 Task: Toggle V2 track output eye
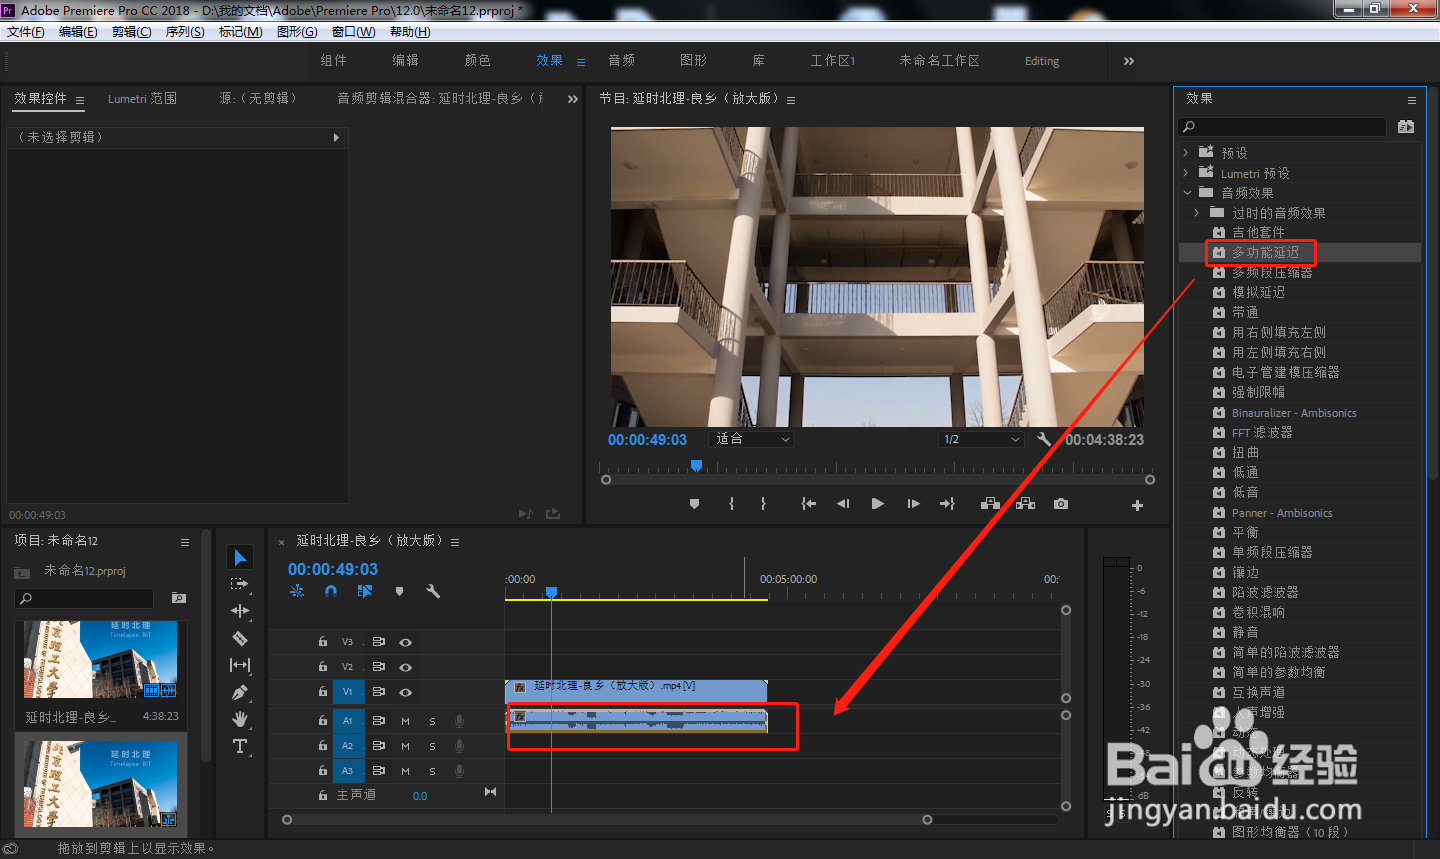406,667
